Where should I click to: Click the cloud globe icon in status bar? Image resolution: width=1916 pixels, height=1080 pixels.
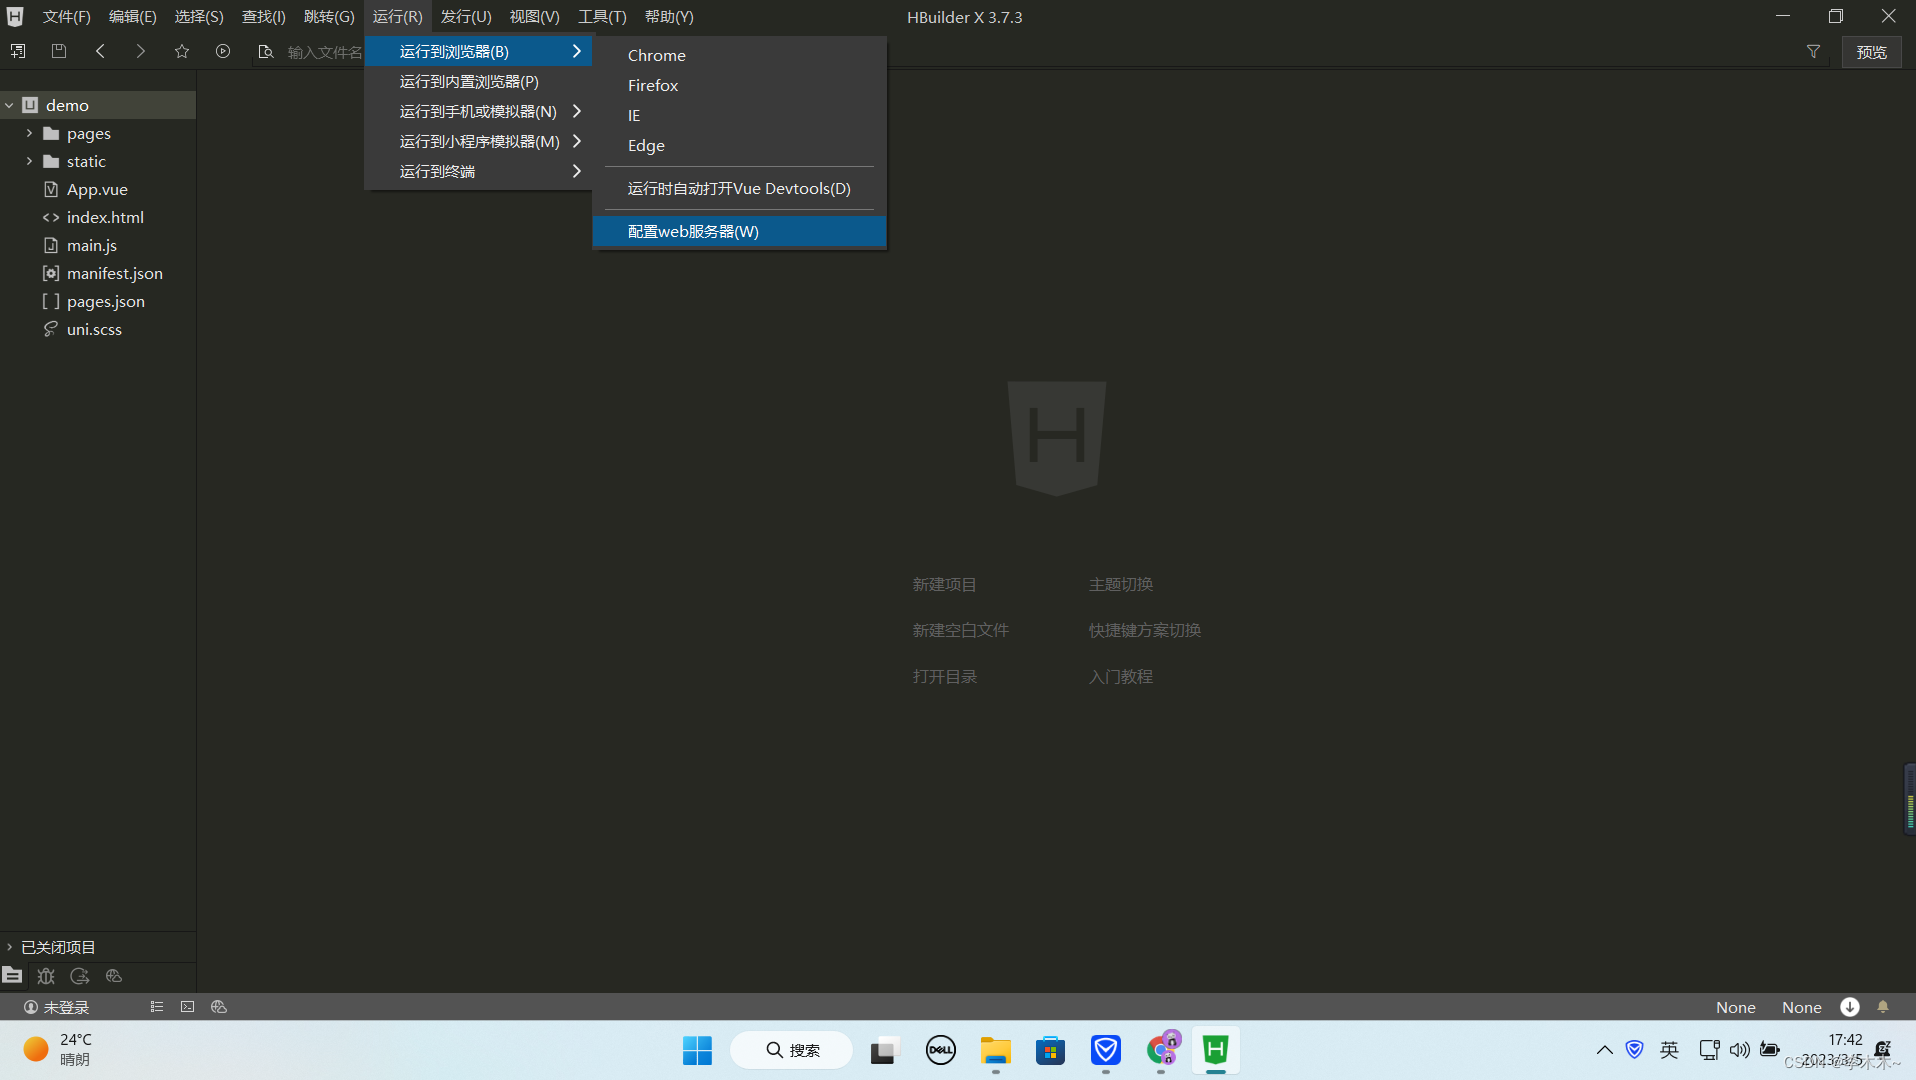coord(219,1007)
